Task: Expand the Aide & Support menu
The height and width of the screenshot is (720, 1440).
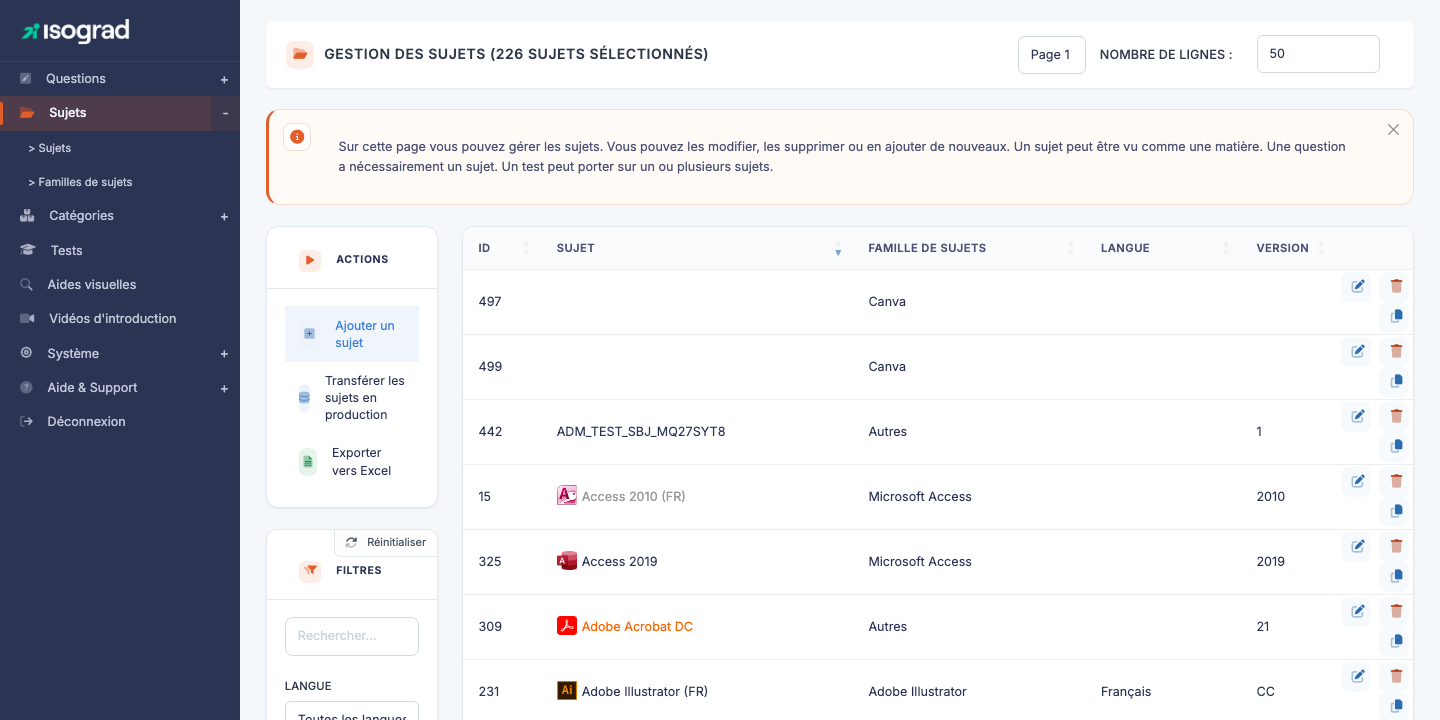Action: 224,388
